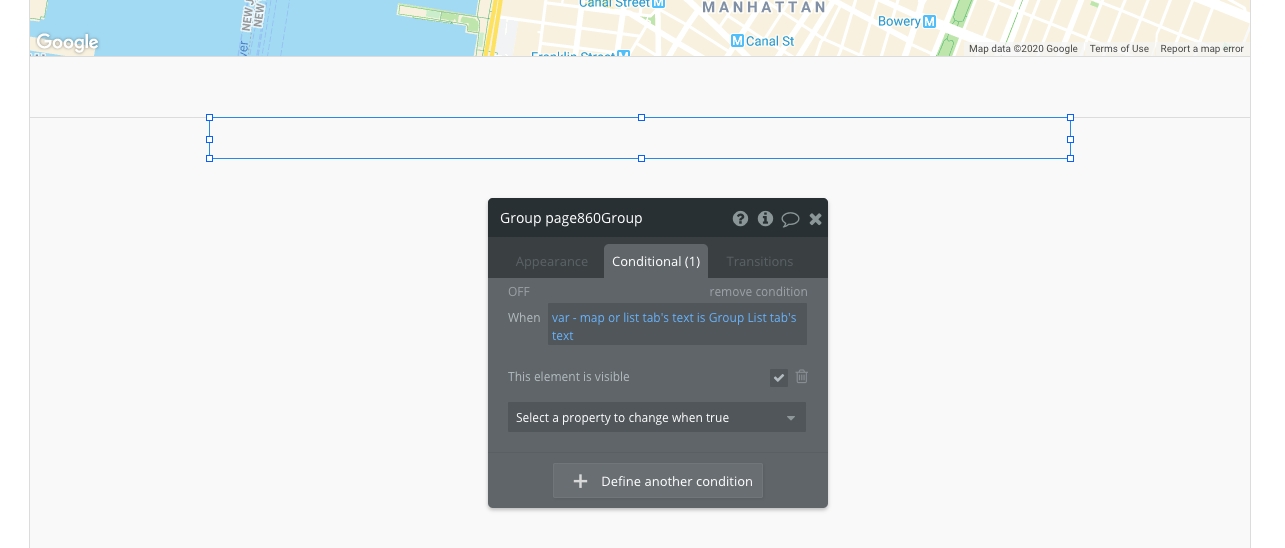The image size is (1285, 548).
Task: Switch to the Transitions tab
Action: [x=759, y=261]
